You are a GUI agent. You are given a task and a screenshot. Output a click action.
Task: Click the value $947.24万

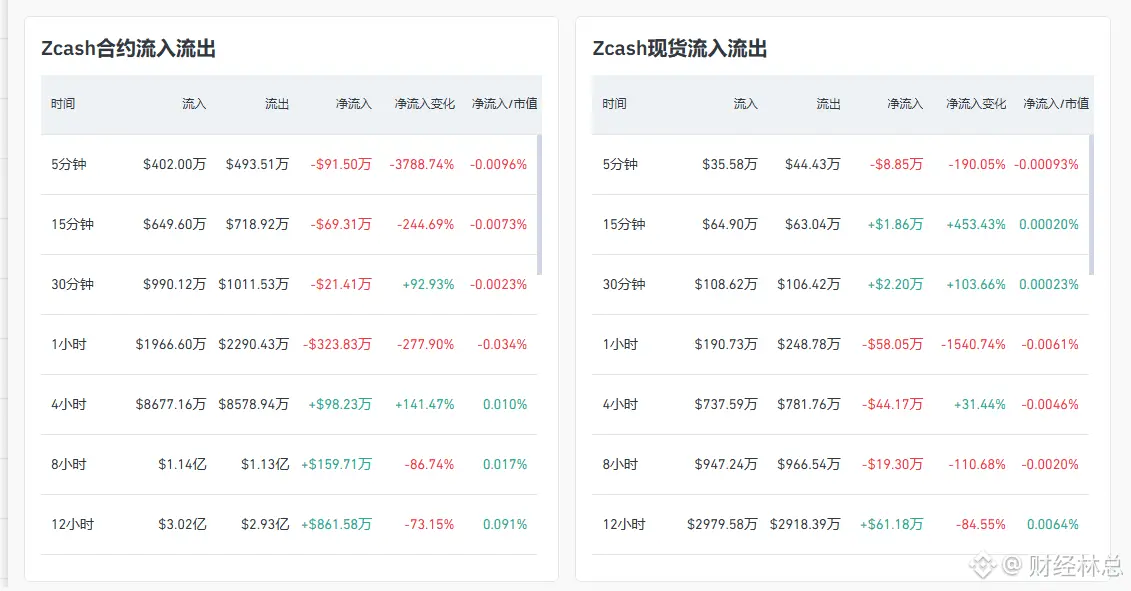point(726,464)
